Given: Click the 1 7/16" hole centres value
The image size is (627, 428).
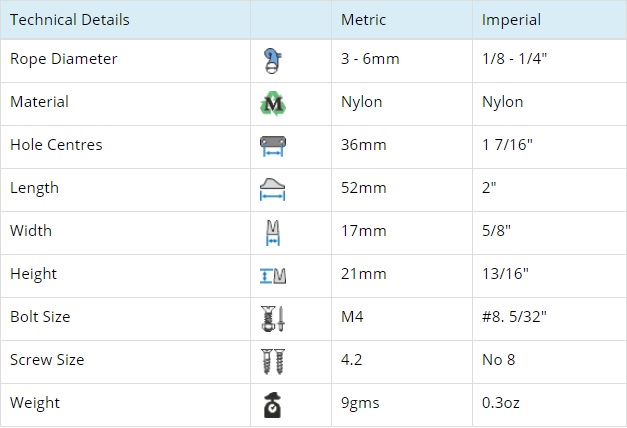Looking at the screenshot, I should pos(507,145).
